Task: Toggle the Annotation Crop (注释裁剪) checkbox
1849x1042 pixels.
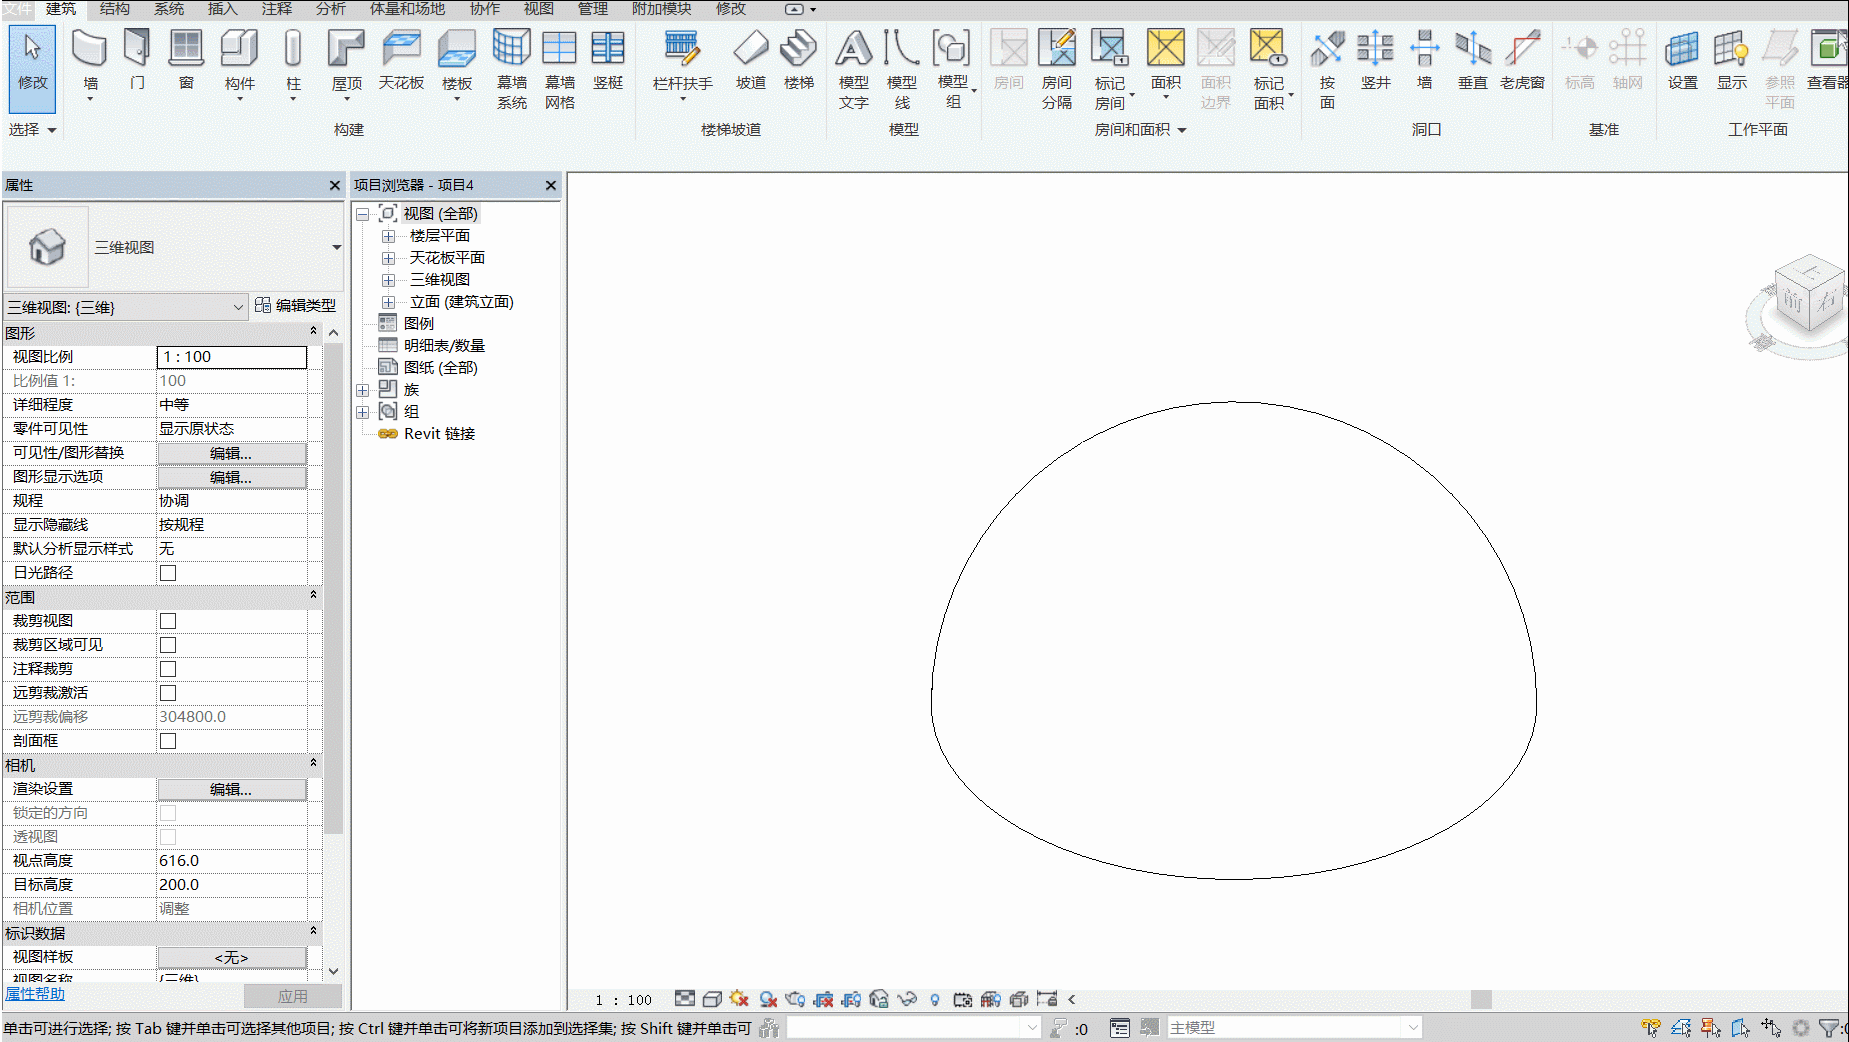Action: tap(168, 669)
